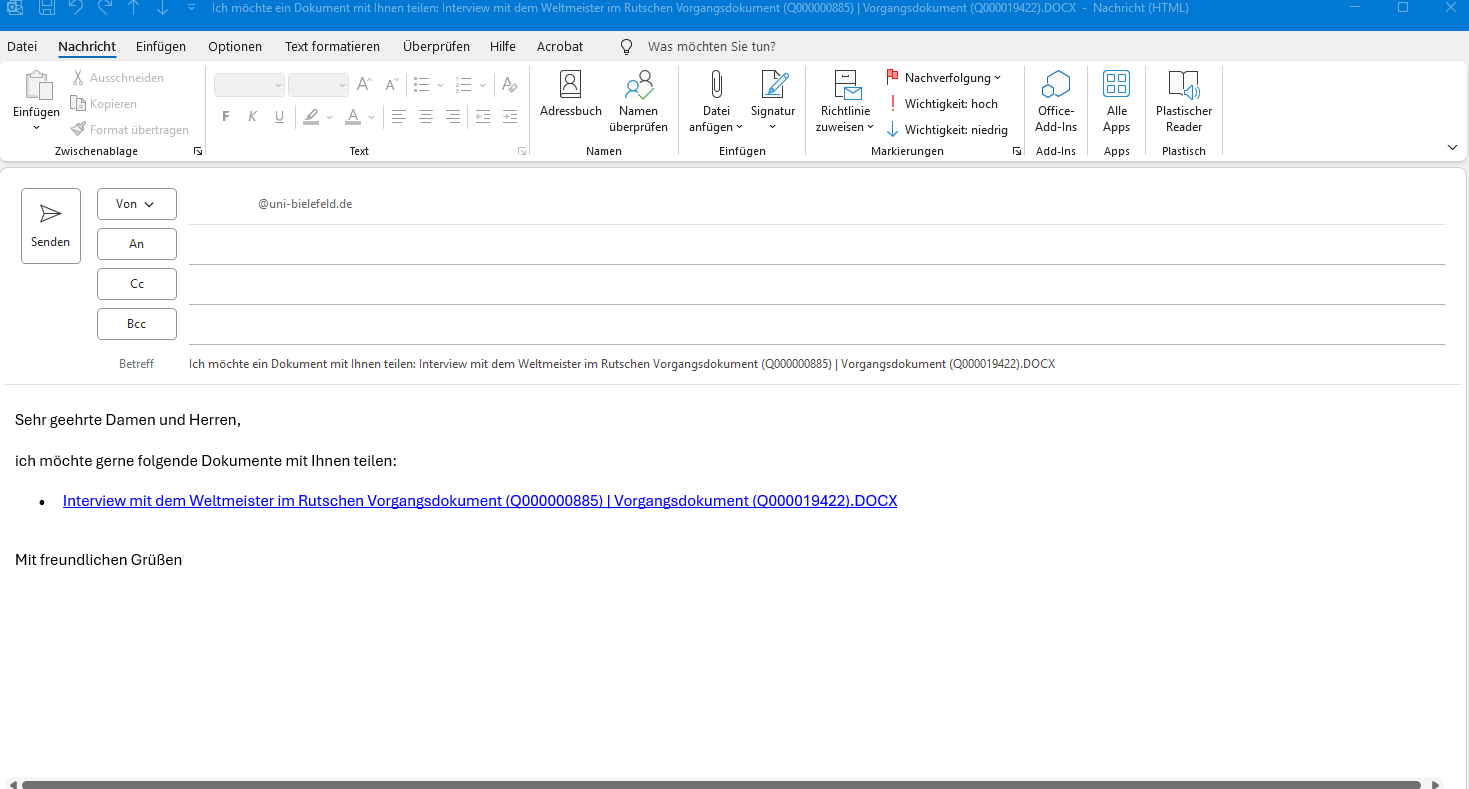
Task: Click the Senden button
Action: point(51,226)
